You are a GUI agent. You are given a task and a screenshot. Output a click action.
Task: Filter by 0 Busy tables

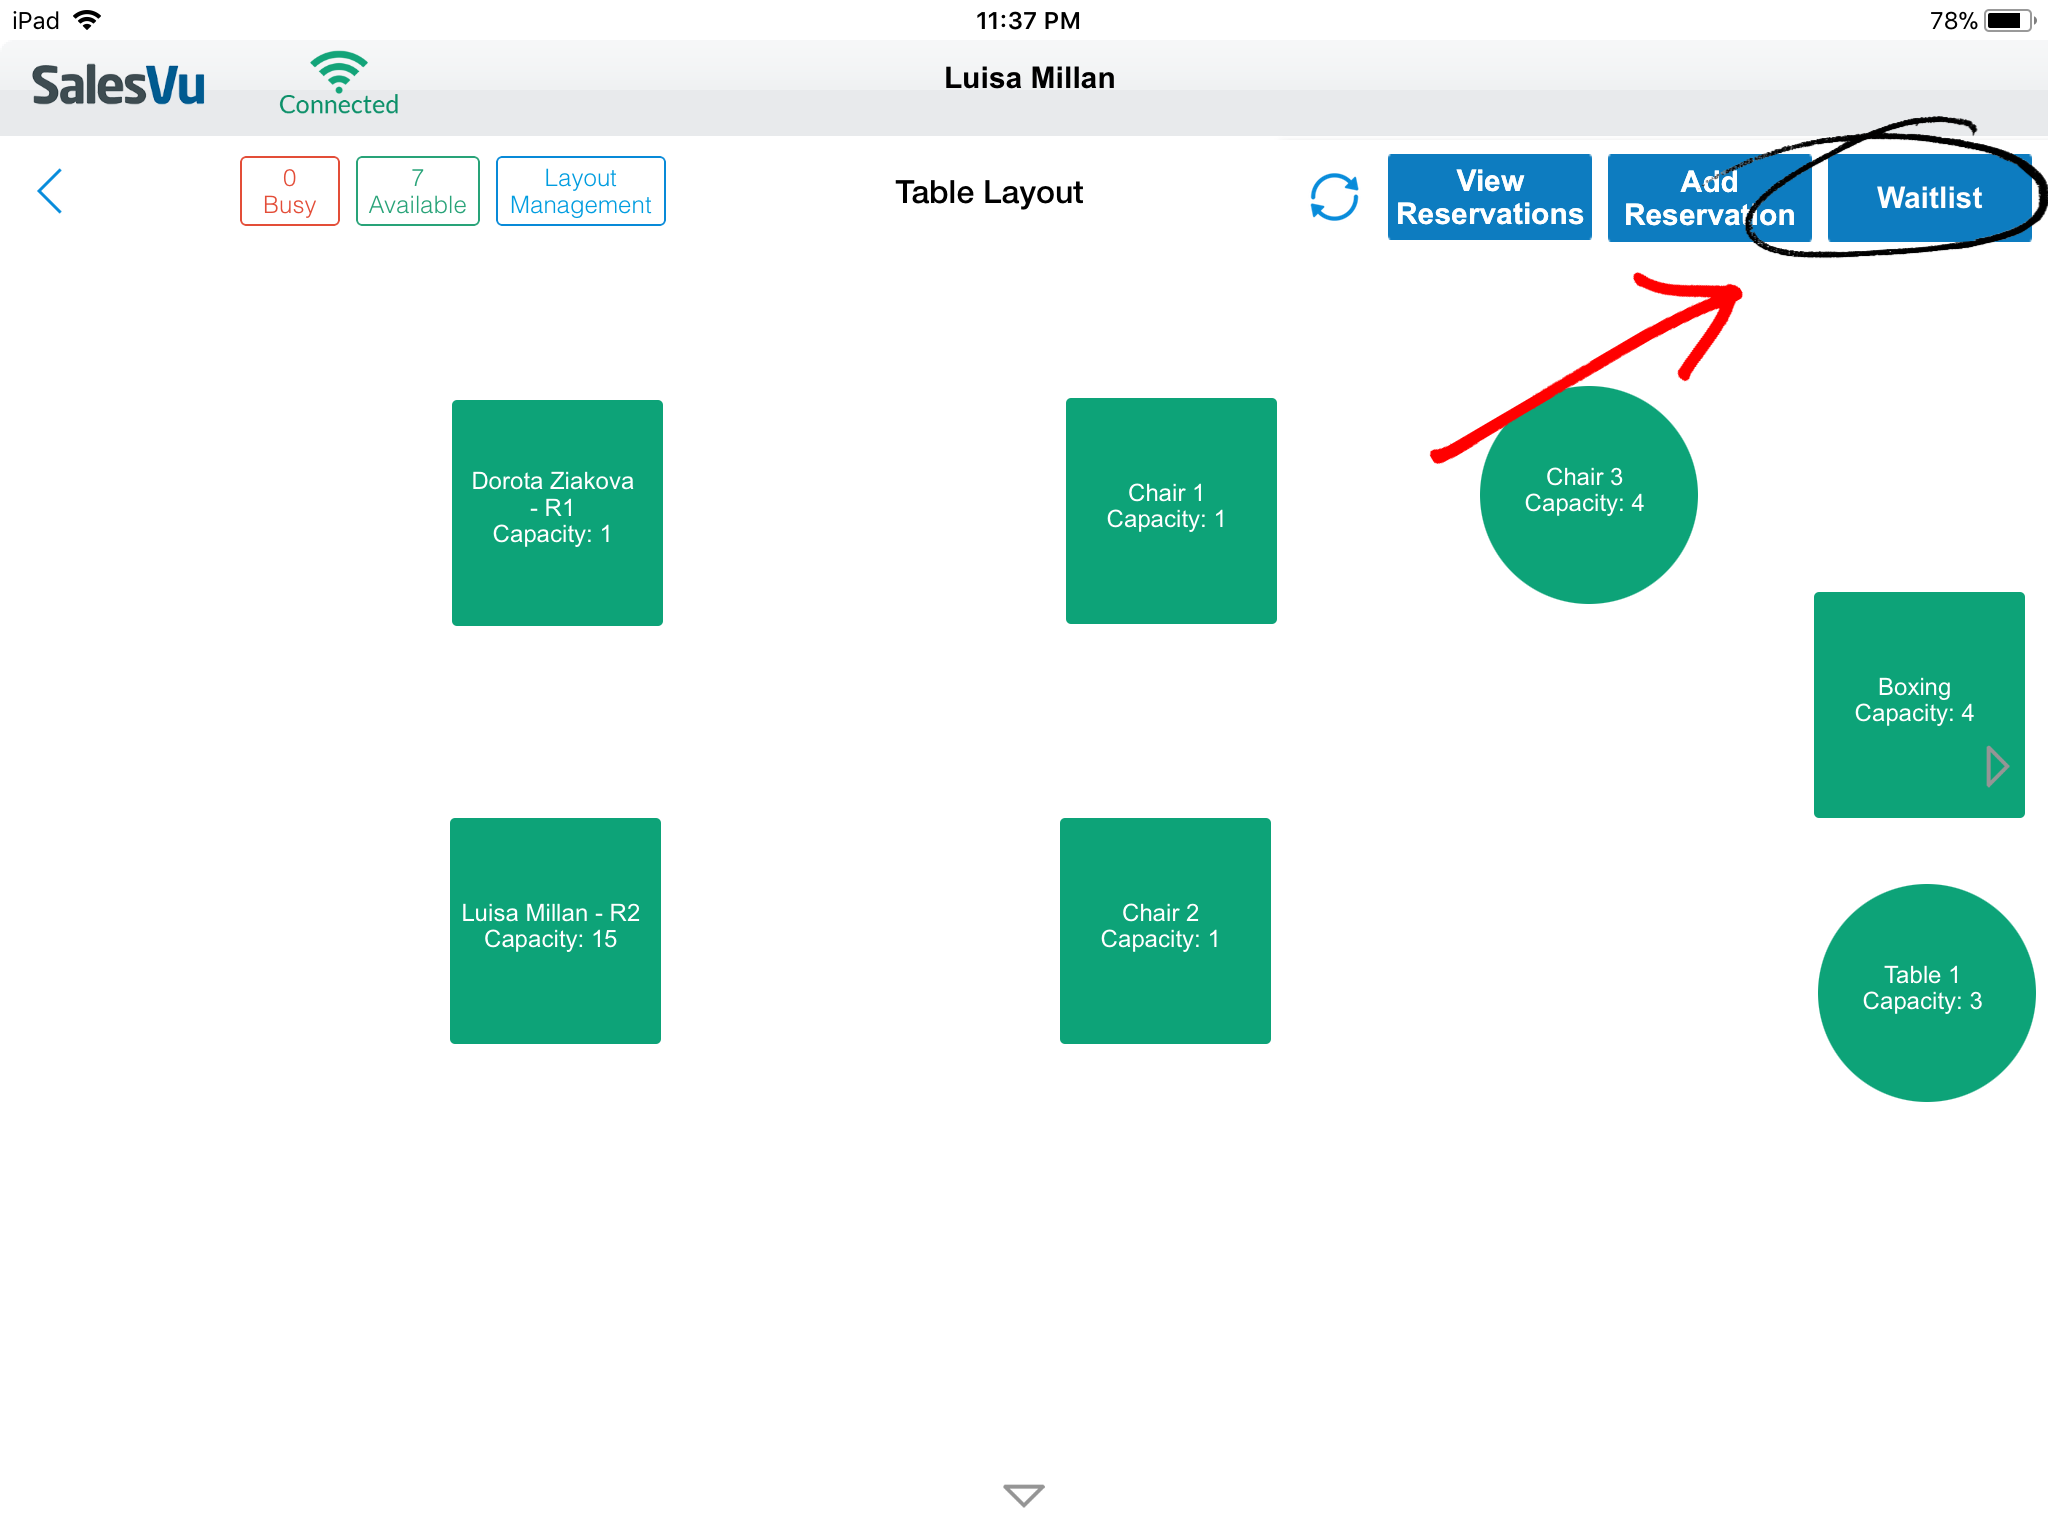[289, 191]
